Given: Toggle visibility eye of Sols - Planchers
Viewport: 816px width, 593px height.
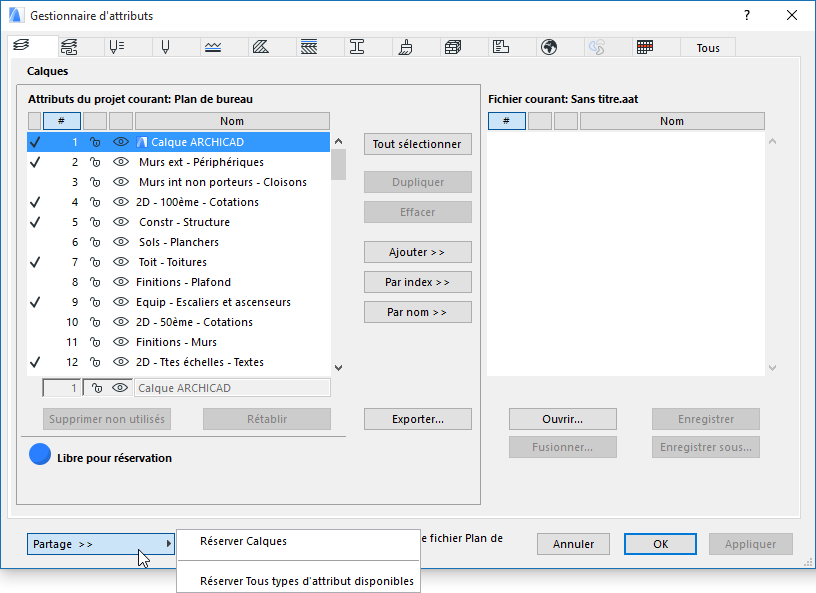Looking at the screenshot, I should click(x=121, y=242).
